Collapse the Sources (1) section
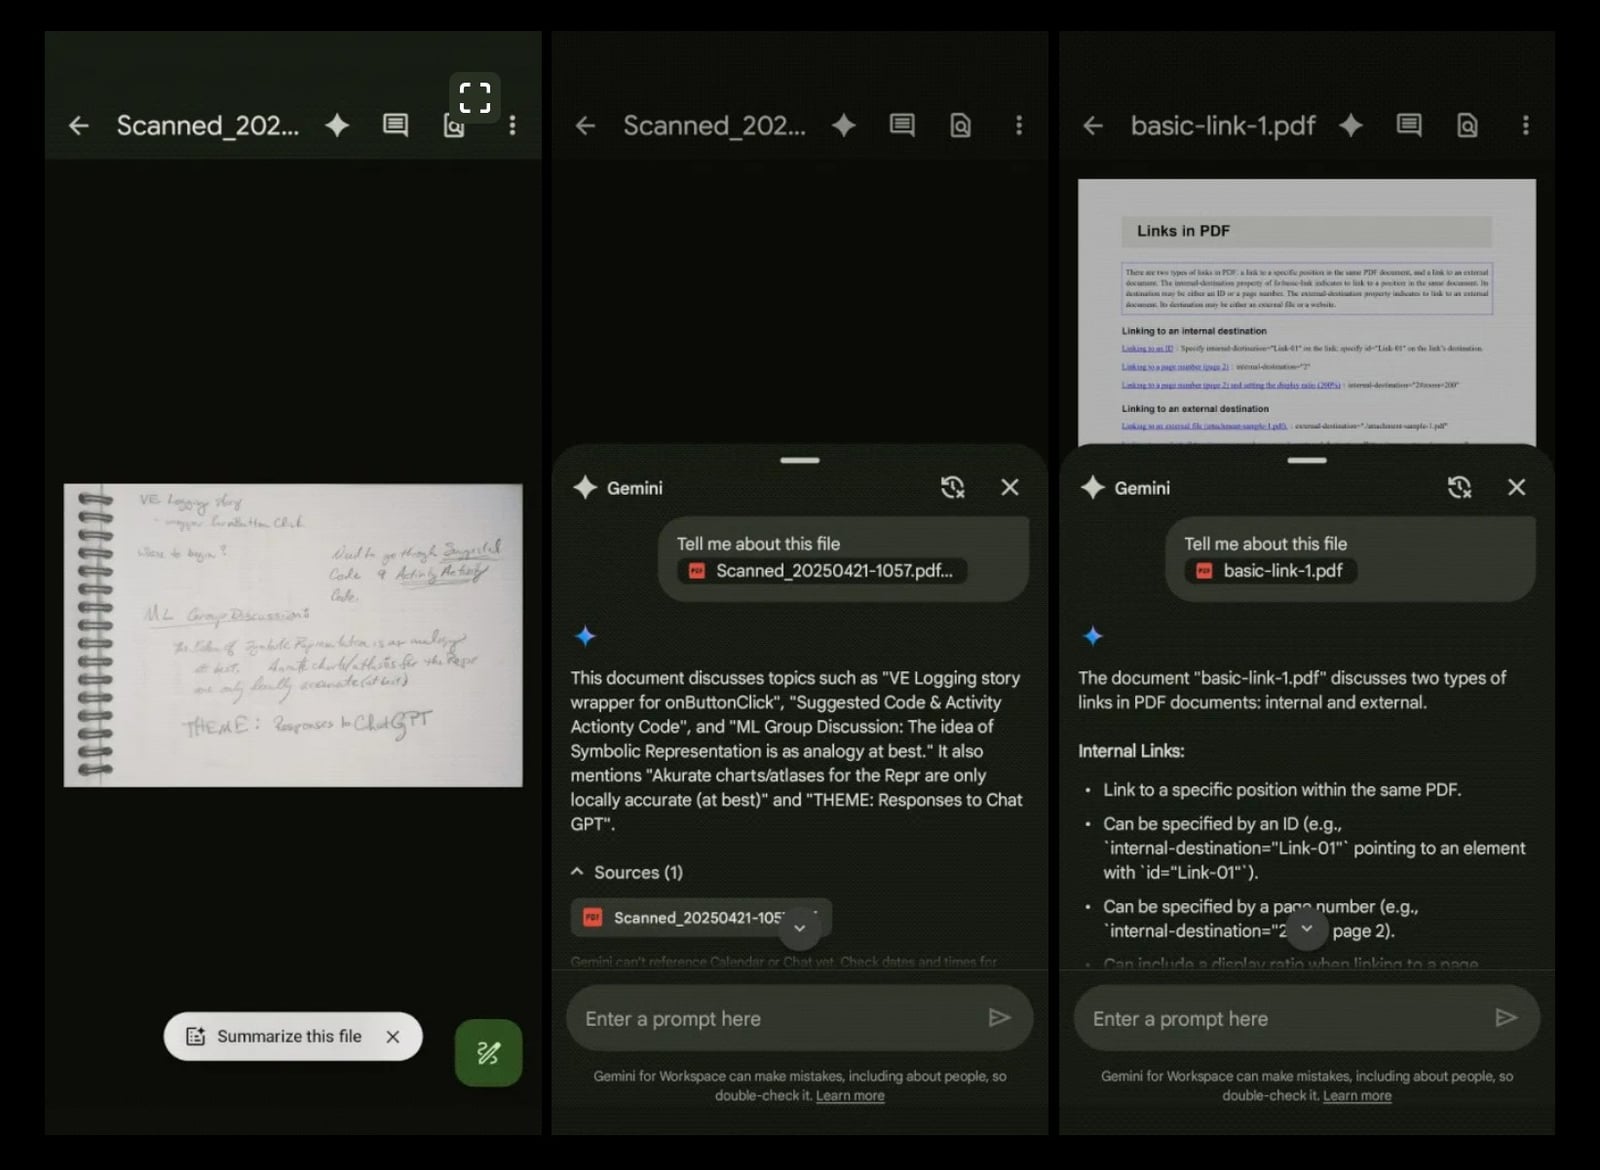 point(577,872)
